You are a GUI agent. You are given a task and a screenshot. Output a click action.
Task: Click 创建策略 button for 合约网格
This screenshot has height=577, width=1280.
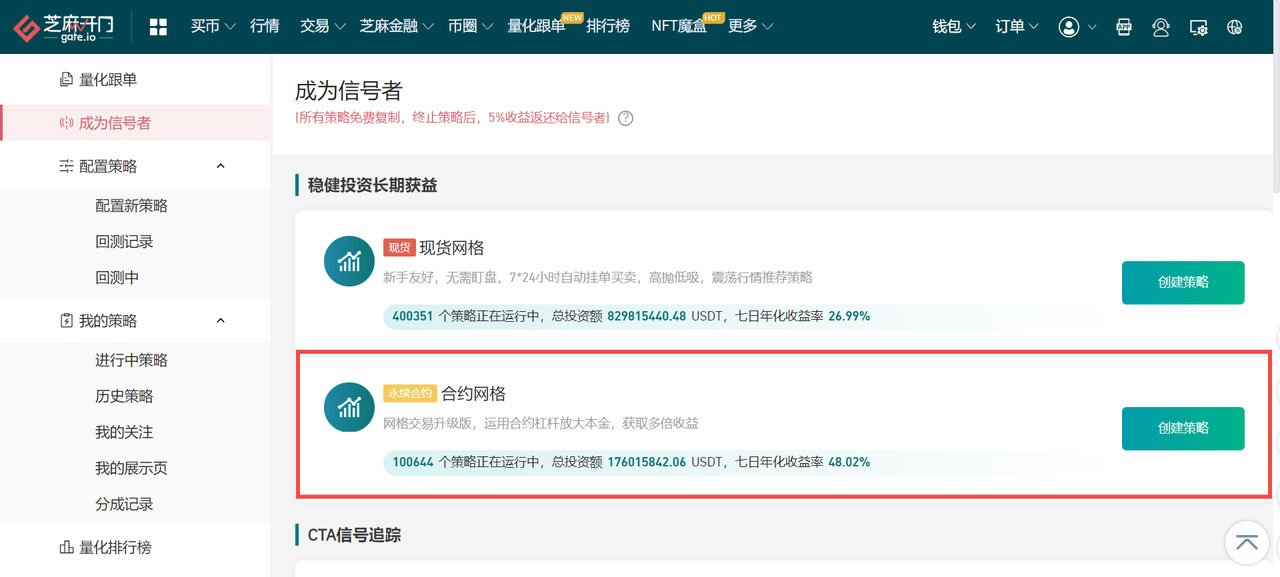1183,428
